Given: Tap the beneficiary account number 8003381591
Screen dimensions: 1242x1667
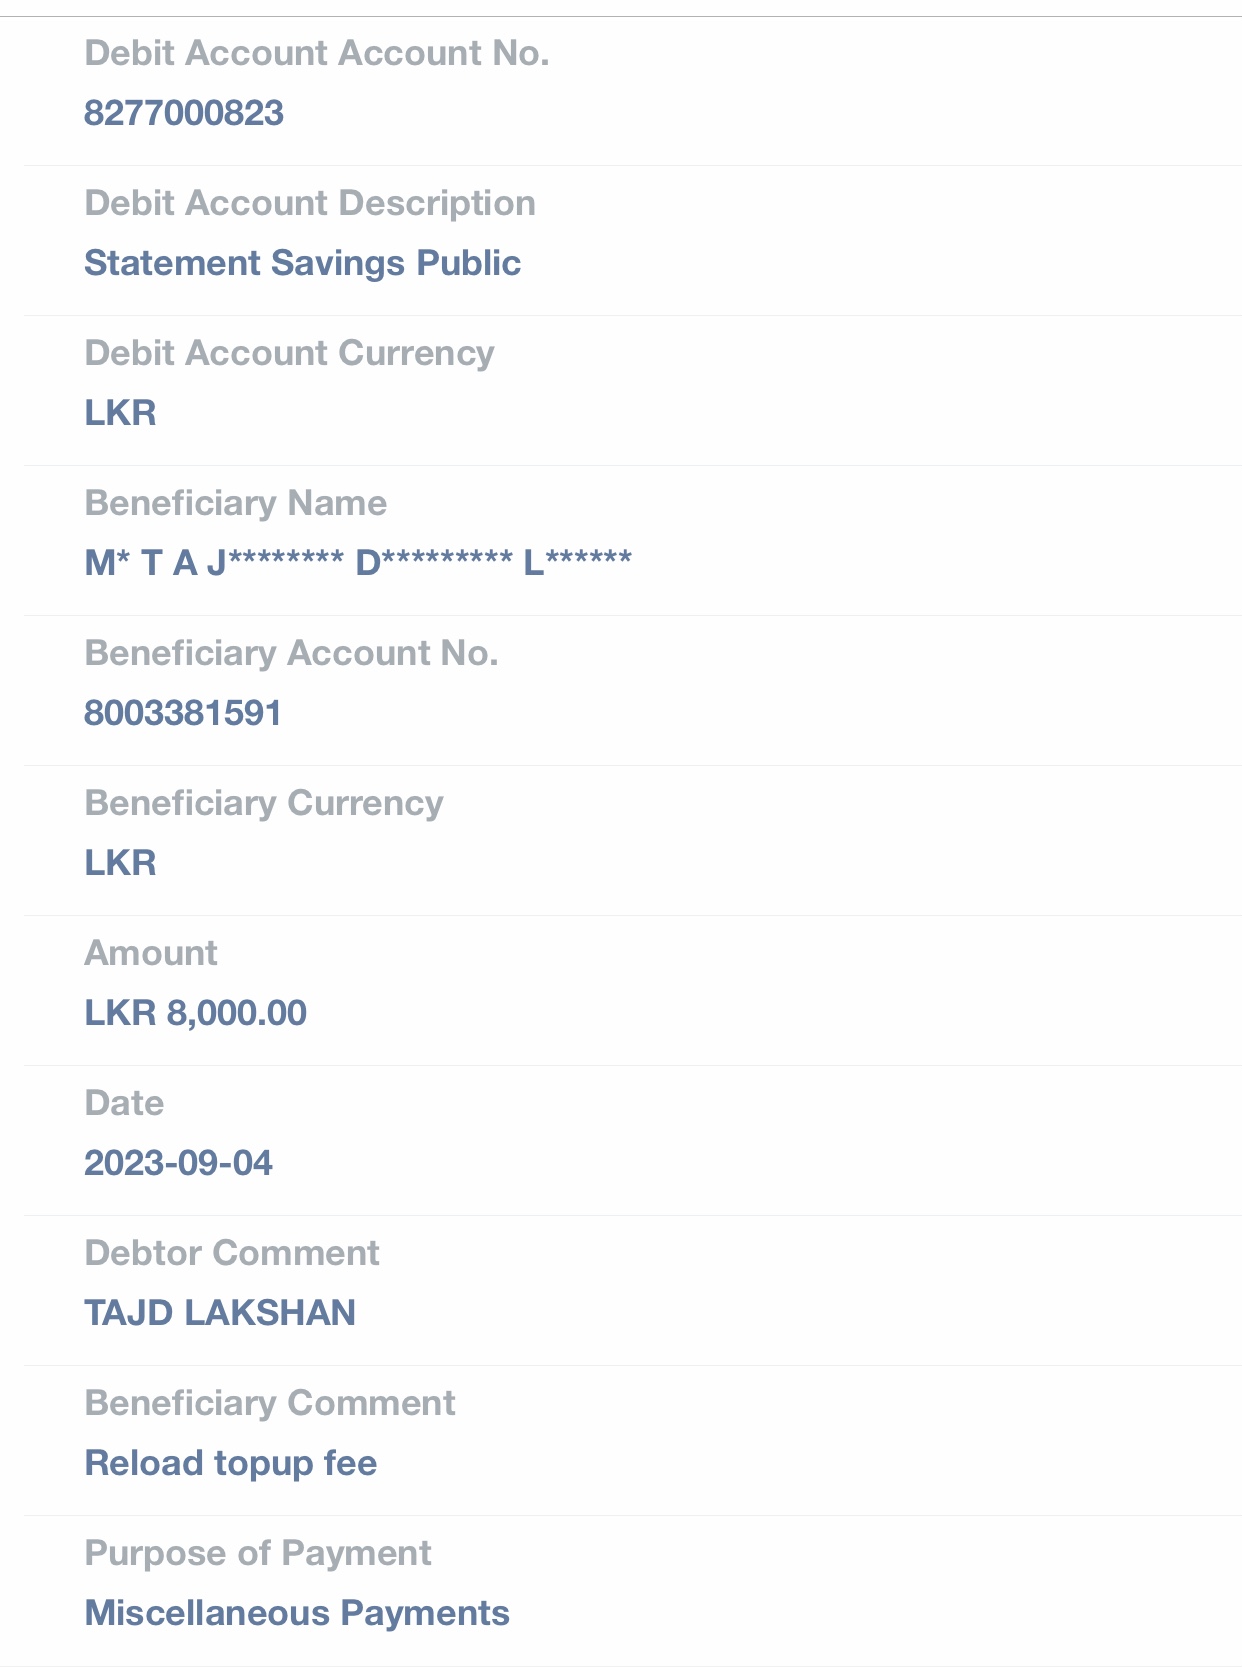Looking at the screenshot, I should click(183, 713).
